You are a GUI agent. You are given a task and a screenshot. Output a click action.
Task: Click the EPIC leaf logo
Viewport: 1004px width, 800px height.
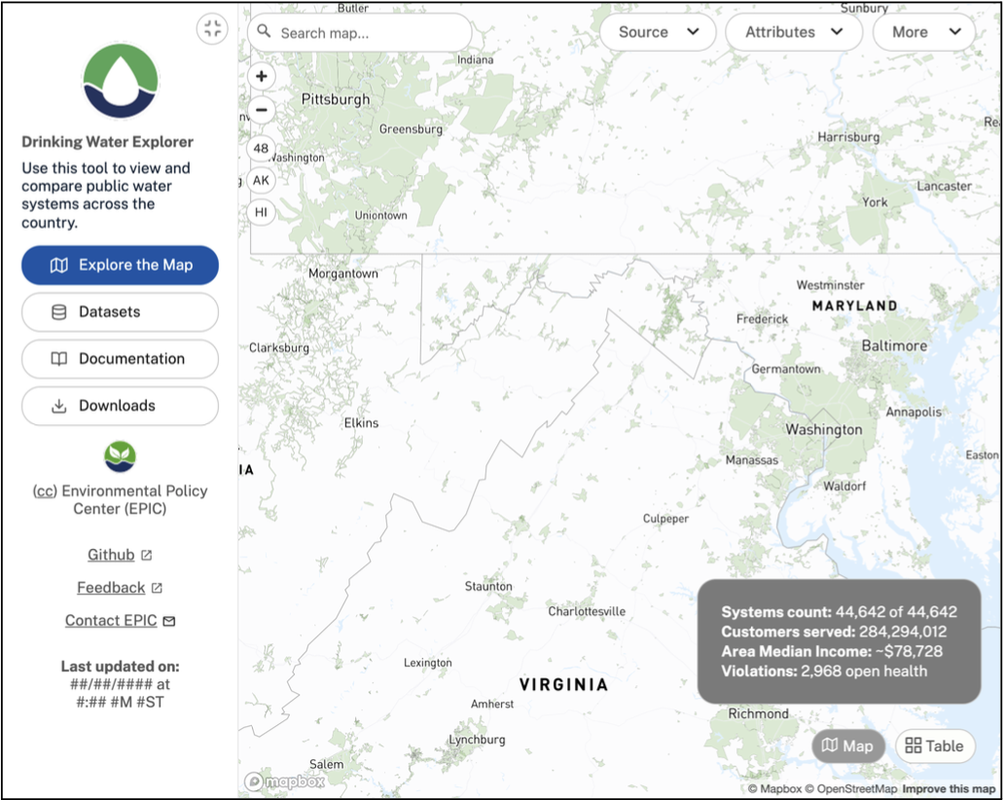pyautogui.click(x=120, y=457)
